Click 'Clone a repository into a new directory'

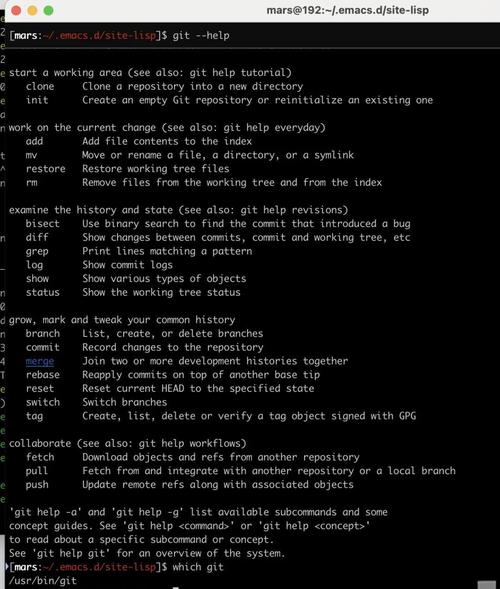pos(193,86)
